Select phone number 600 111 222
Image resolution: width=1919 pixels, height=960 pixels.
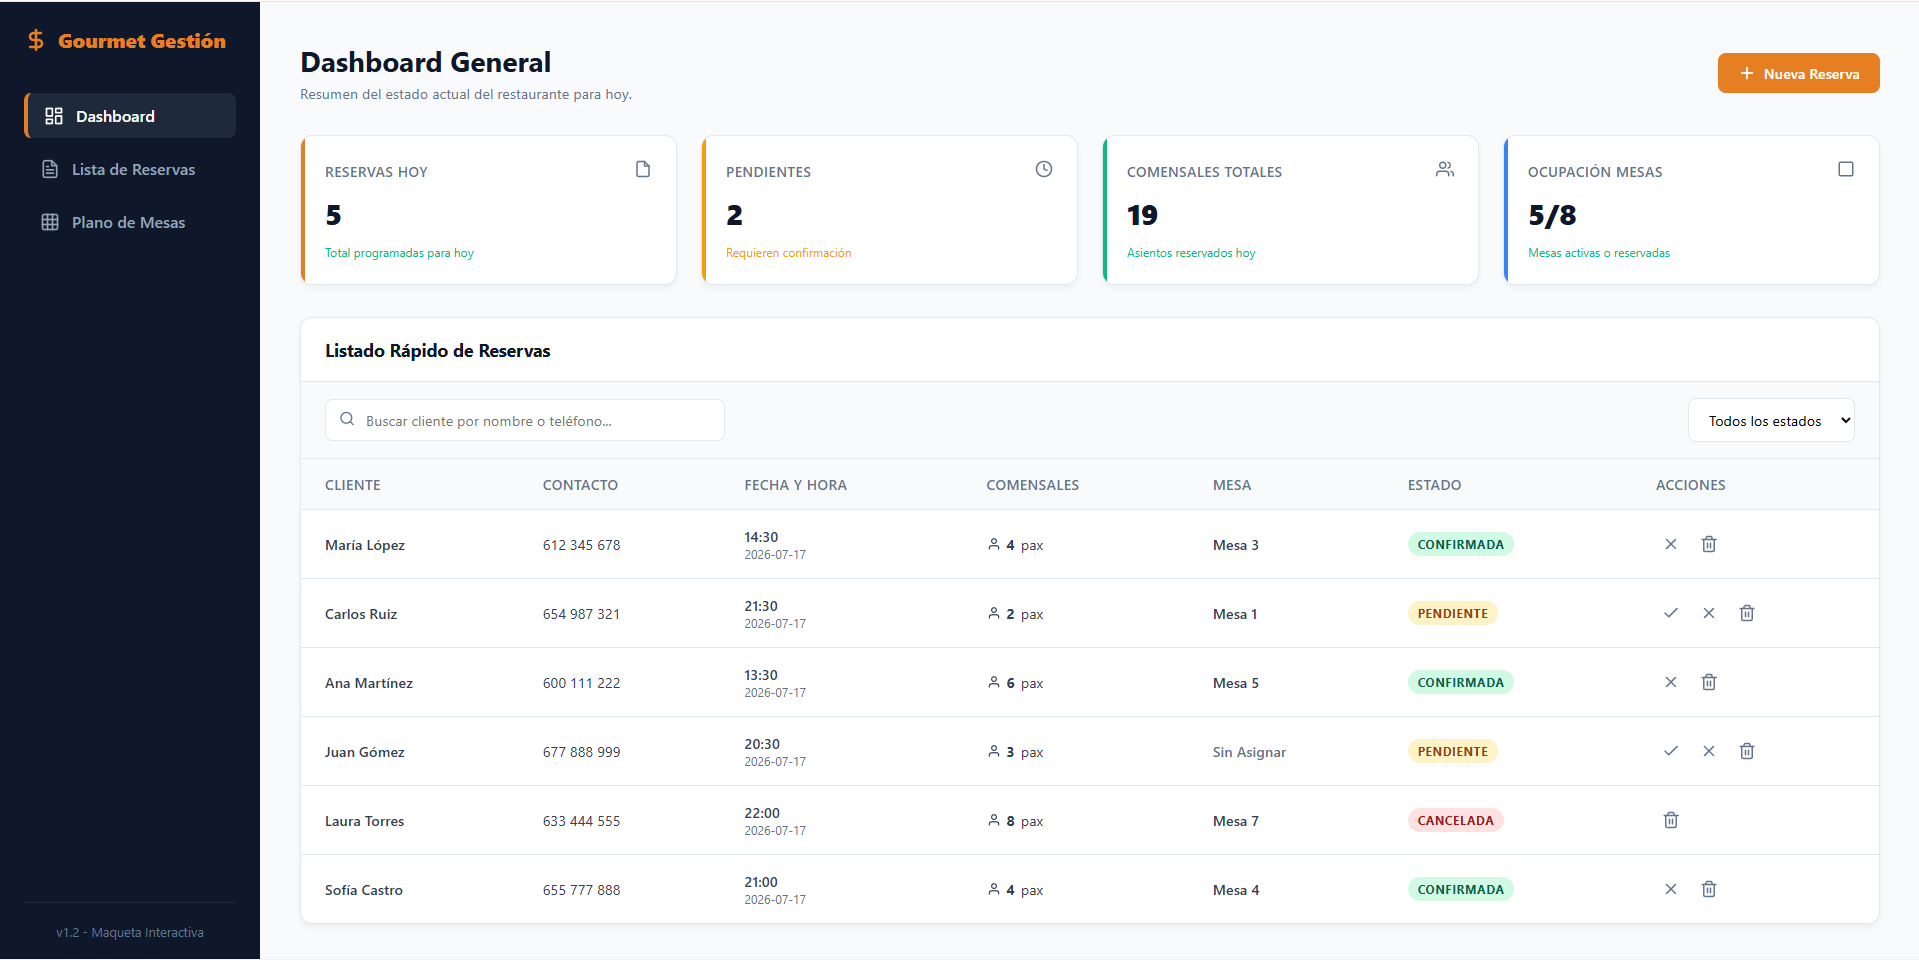pyautogui.click(x=581, y=683)
